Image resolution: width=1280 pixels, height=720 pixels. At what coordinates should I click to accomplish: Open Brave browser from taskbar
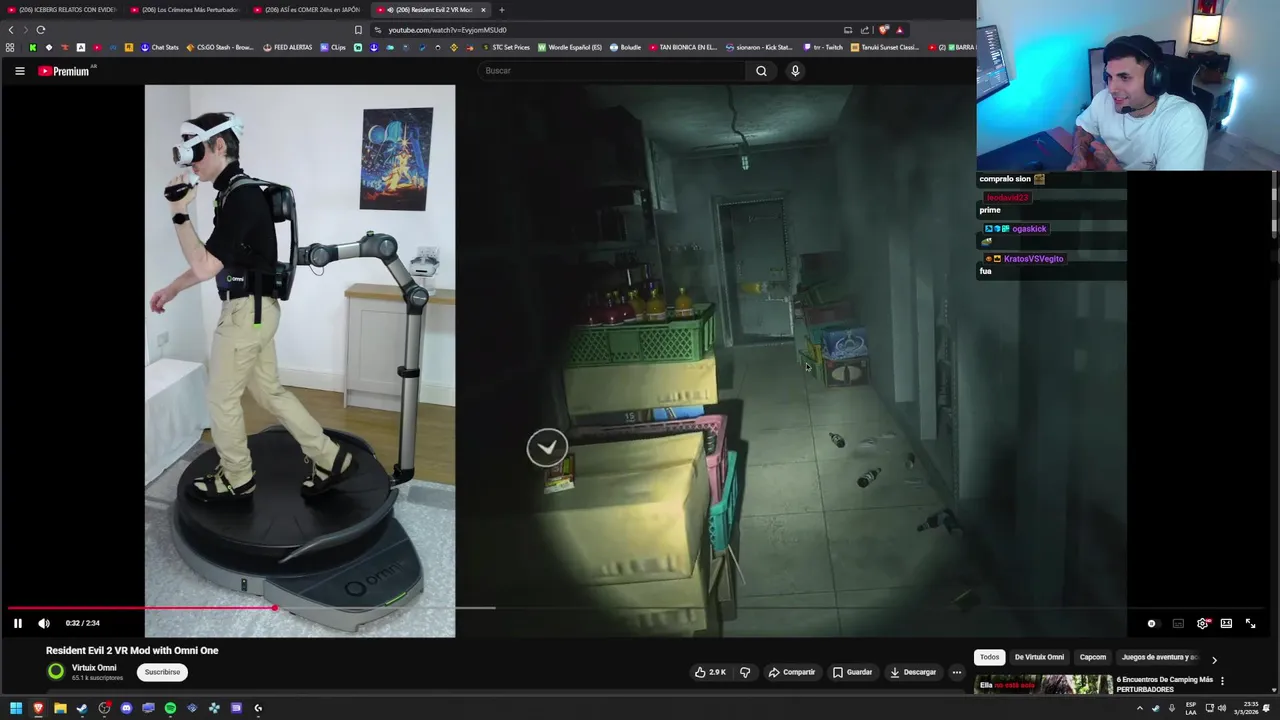tap(38, 708)
